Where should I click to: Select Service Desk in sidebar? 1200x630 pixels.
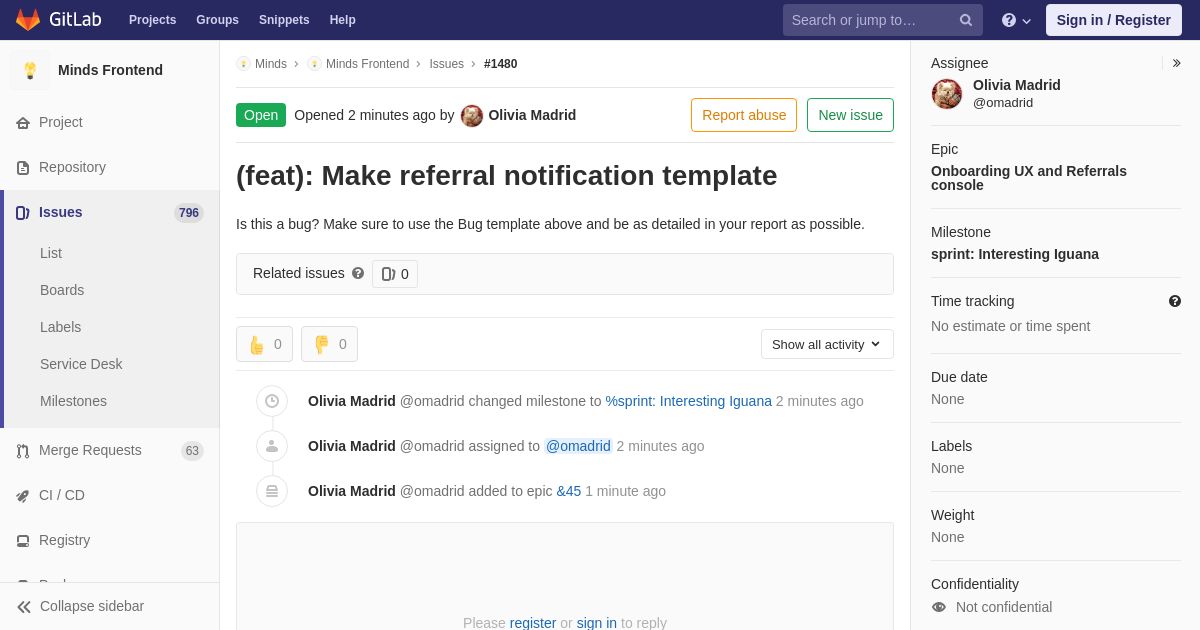coord(81,364)
